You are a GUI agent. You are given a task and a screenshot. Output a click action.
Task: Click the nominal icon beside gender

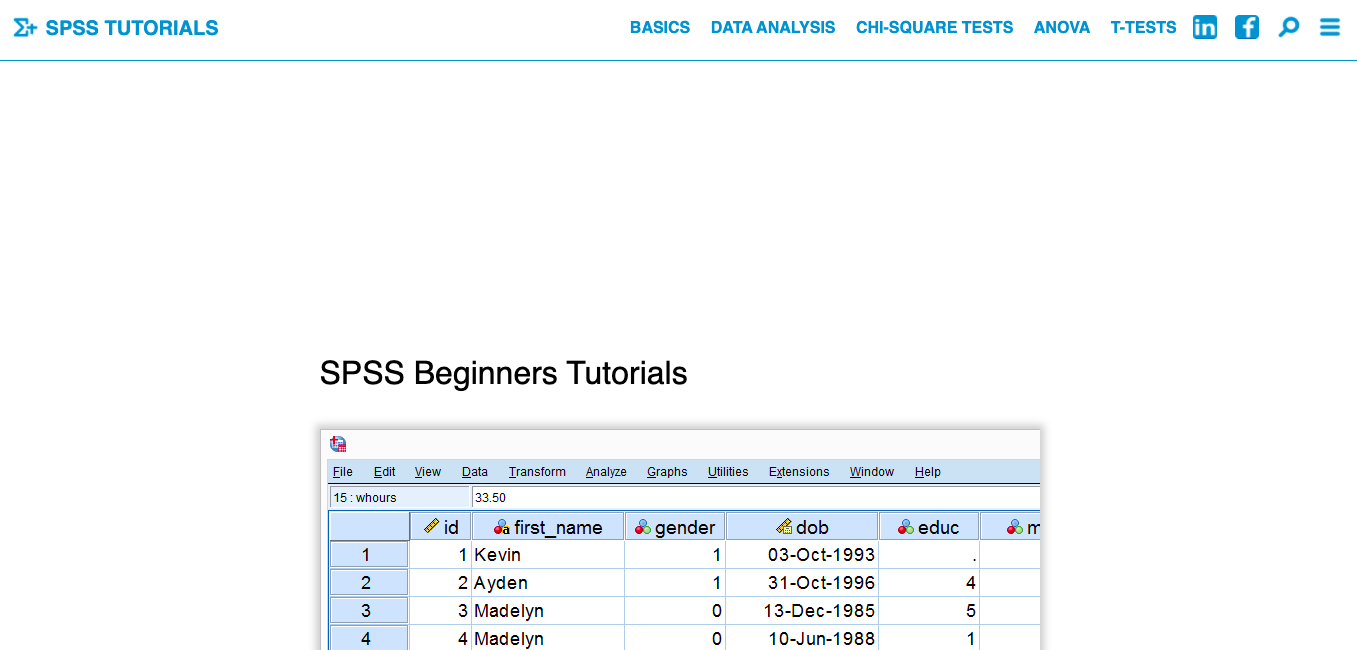coord(643,527)
